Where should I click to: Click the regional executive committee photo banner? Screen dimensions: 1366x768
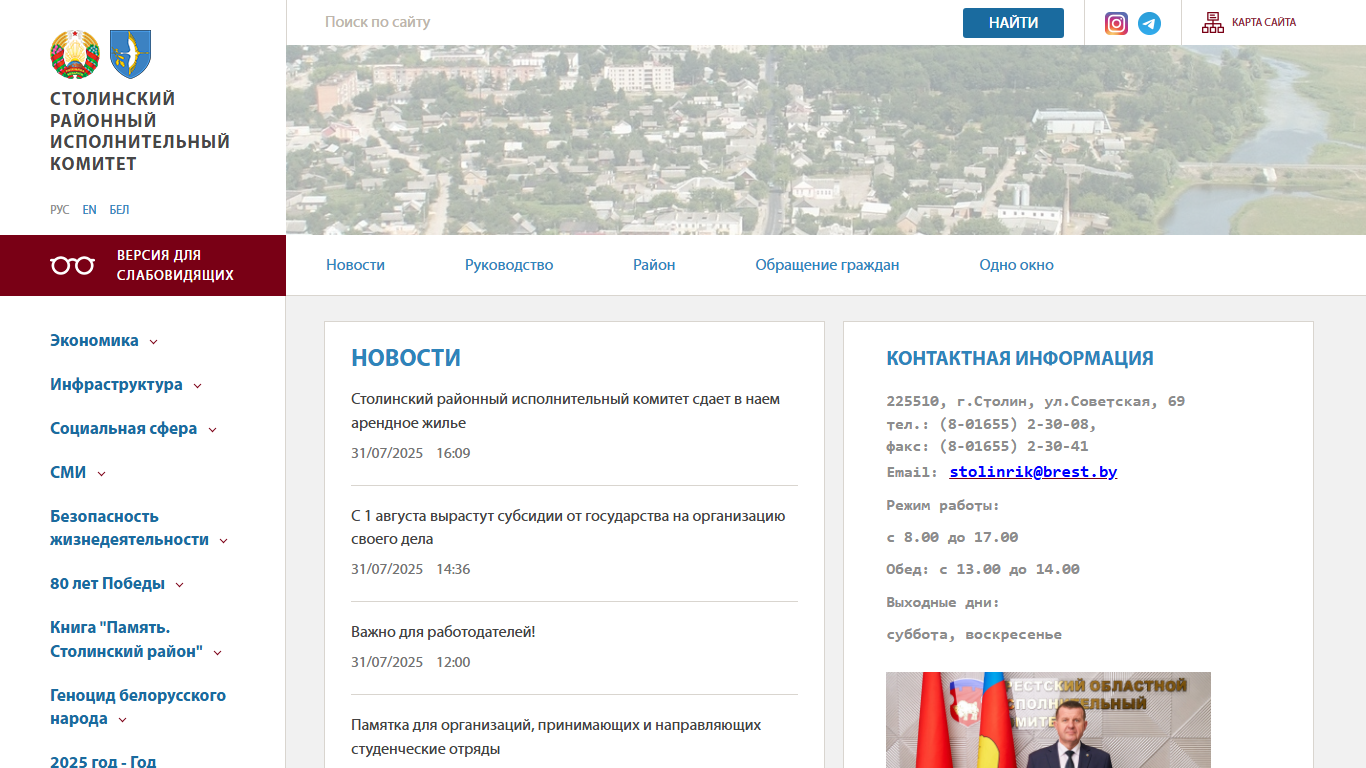coord(1048,720)
